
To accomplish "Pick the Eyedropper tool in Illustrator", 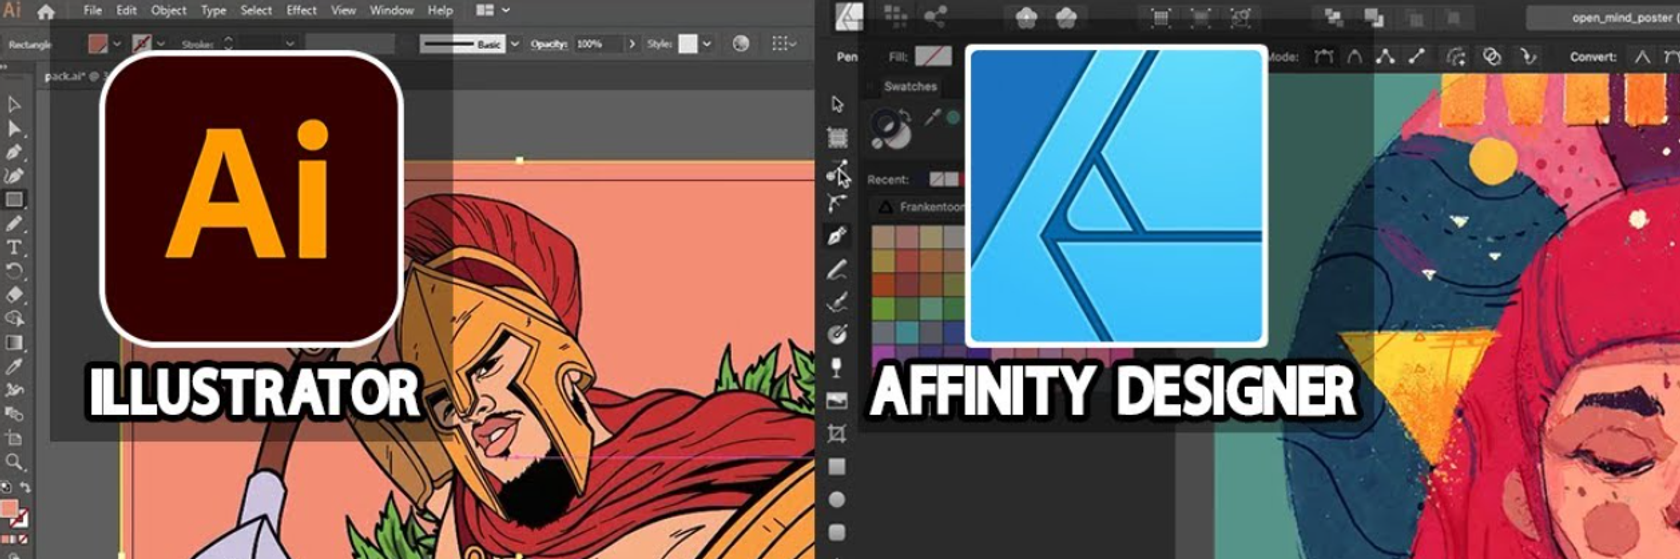I will 14,366.
